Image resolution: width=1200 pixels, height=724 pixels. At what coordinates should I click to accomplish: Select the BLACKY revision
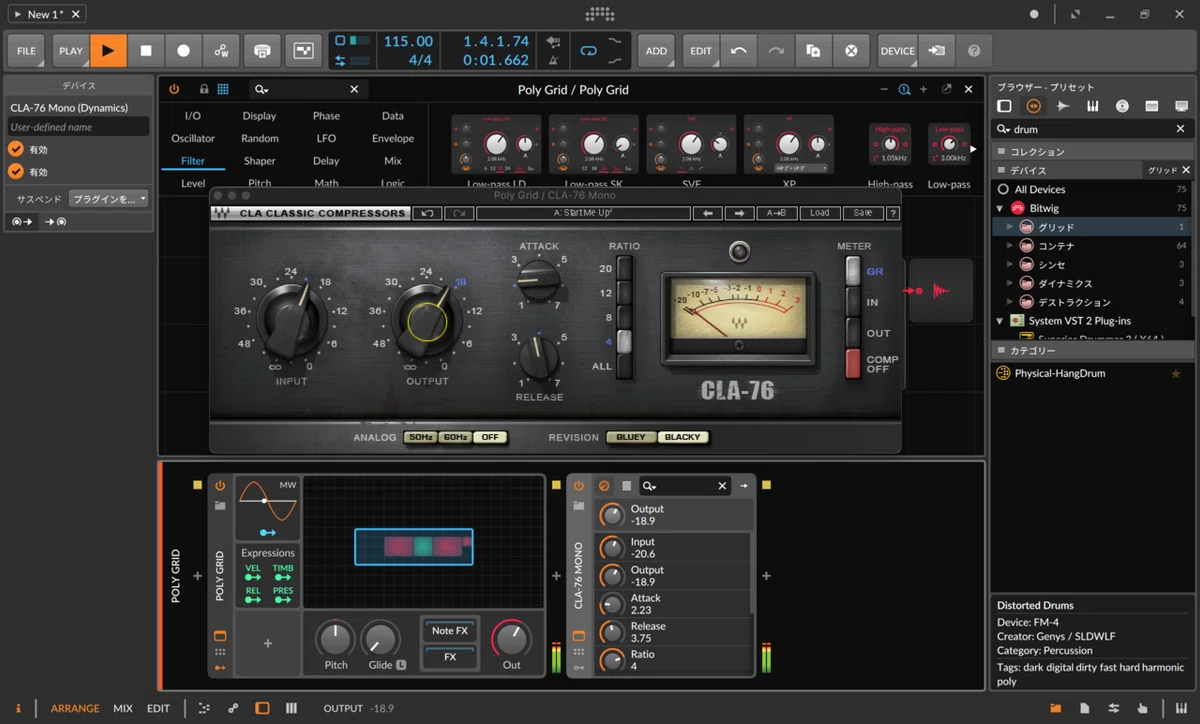coord(683,437)
